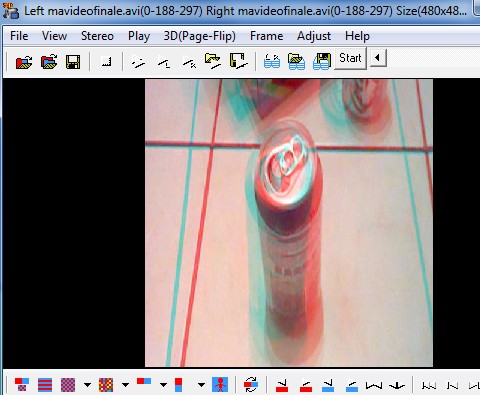Open the Help menu
The width and height of the screenshot is (480, 395).
coord(357,36)
